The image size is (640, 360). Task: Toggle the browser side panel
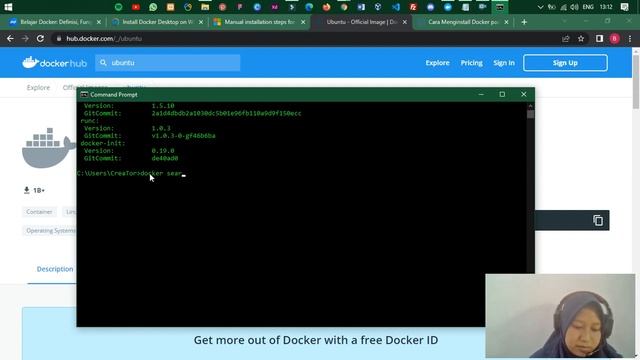599,38
